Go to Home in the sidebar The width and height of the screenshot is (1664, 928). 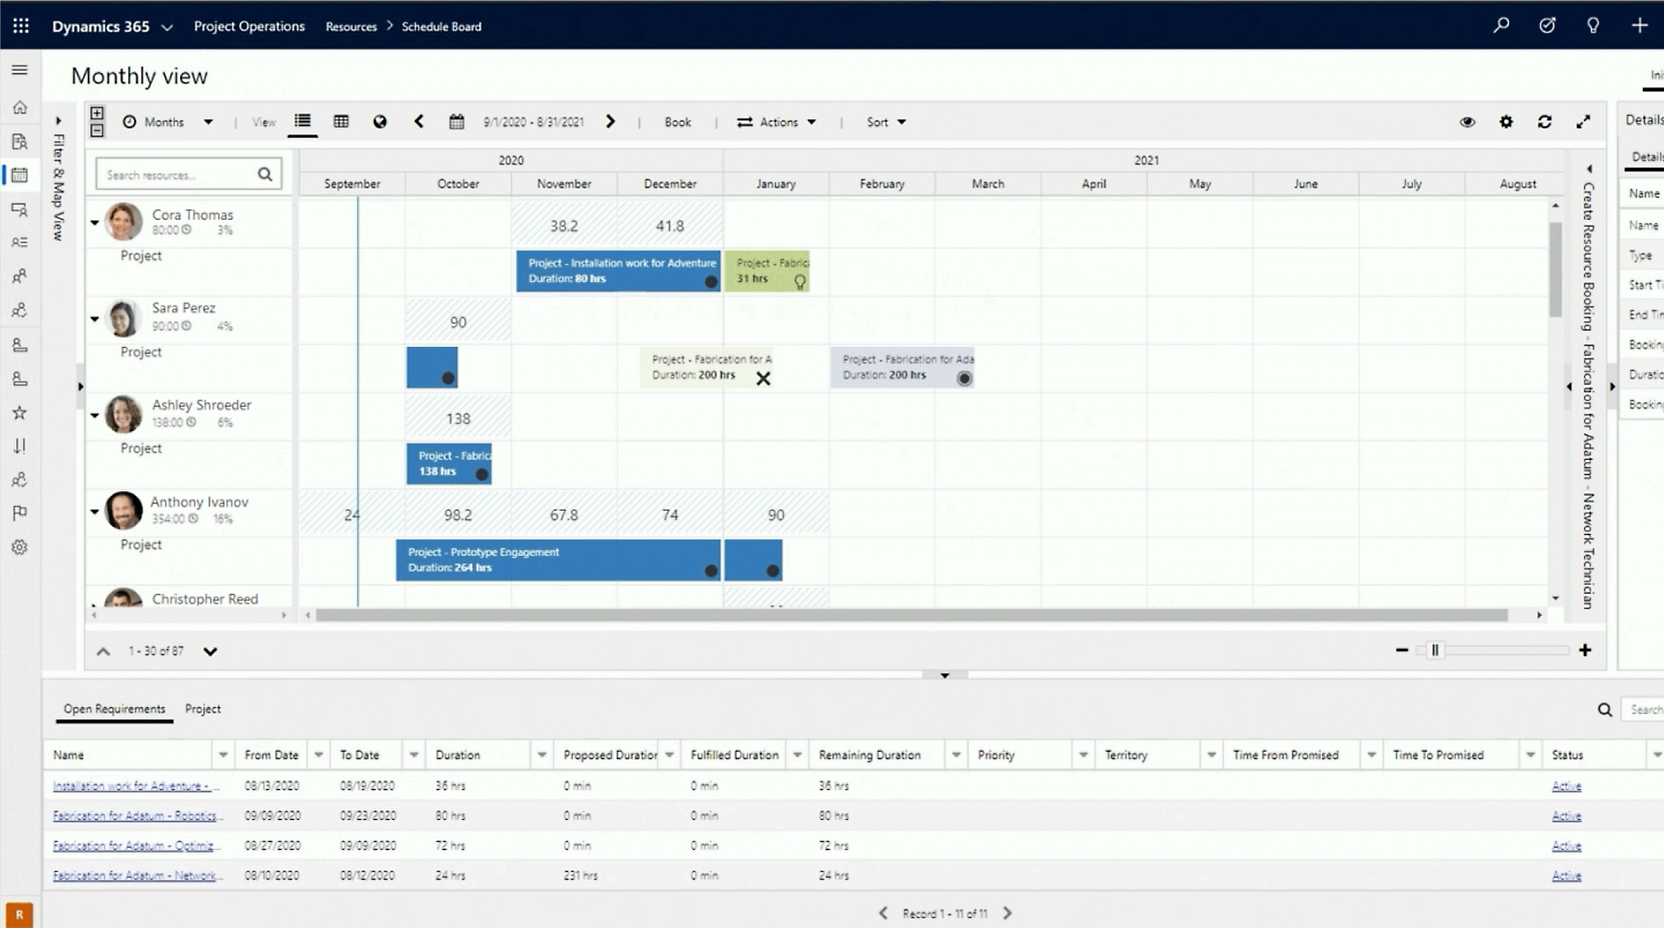coord(19,107)
